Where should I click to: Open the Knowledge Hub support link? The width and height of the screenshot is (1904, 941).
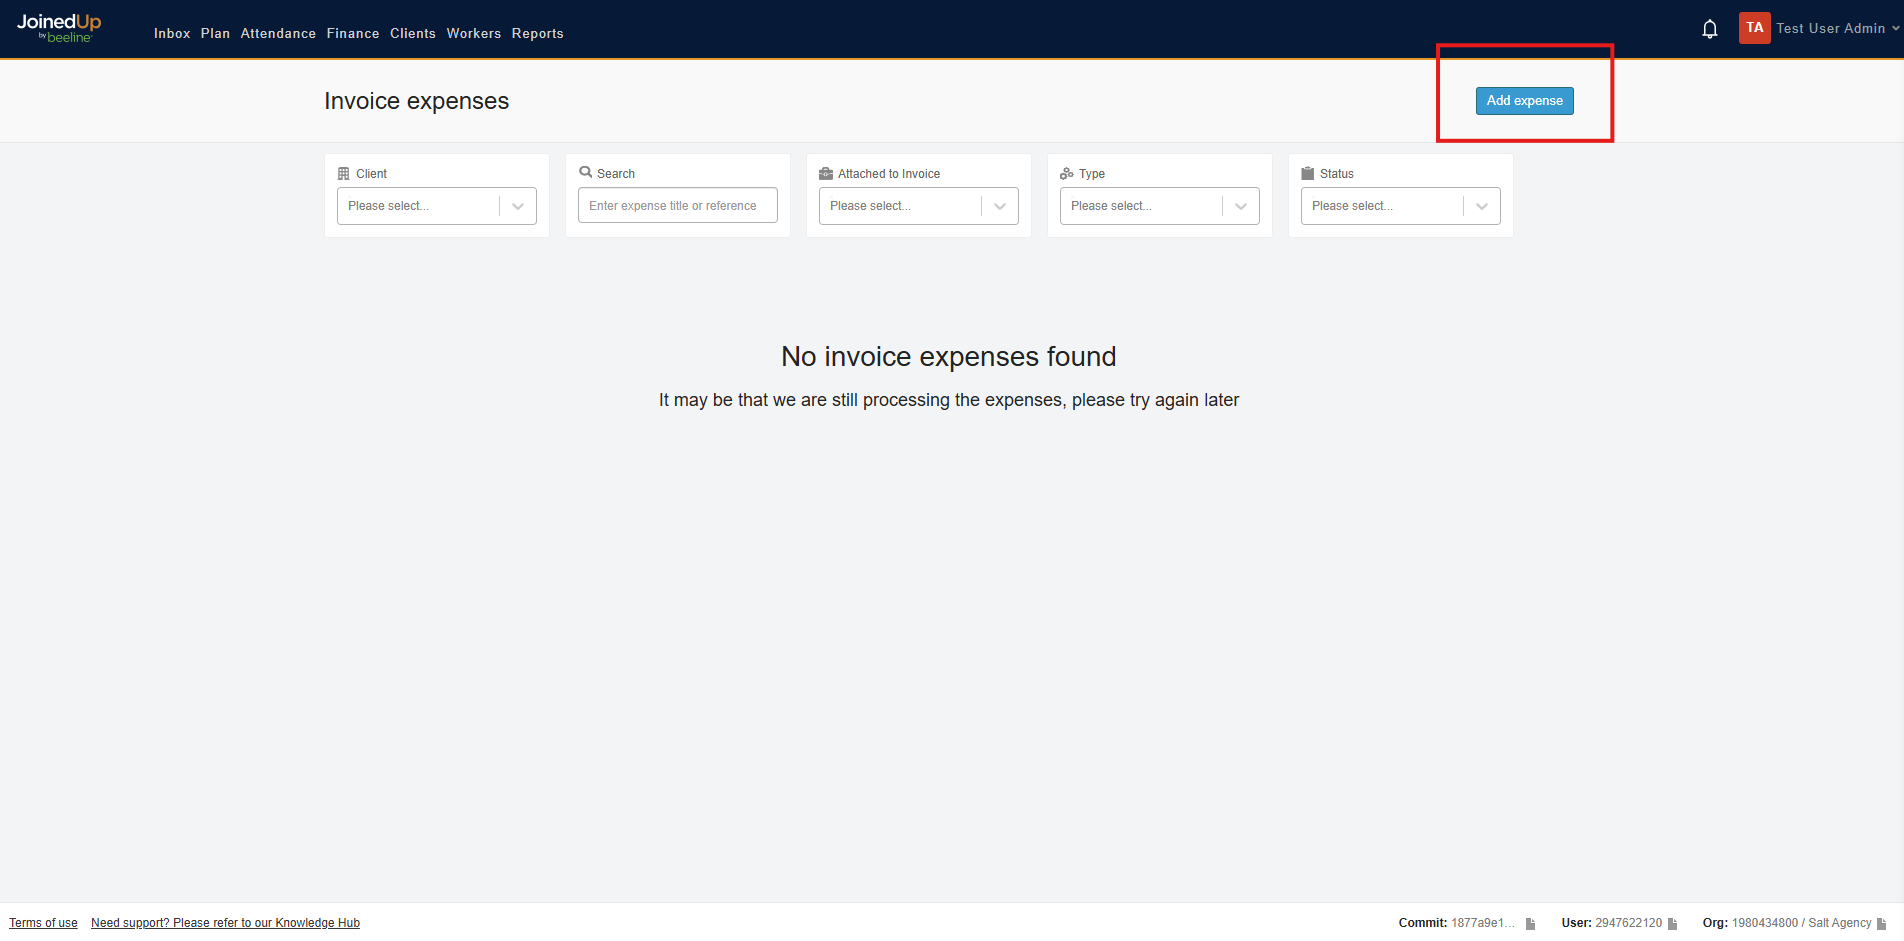(x=225, y=922)
